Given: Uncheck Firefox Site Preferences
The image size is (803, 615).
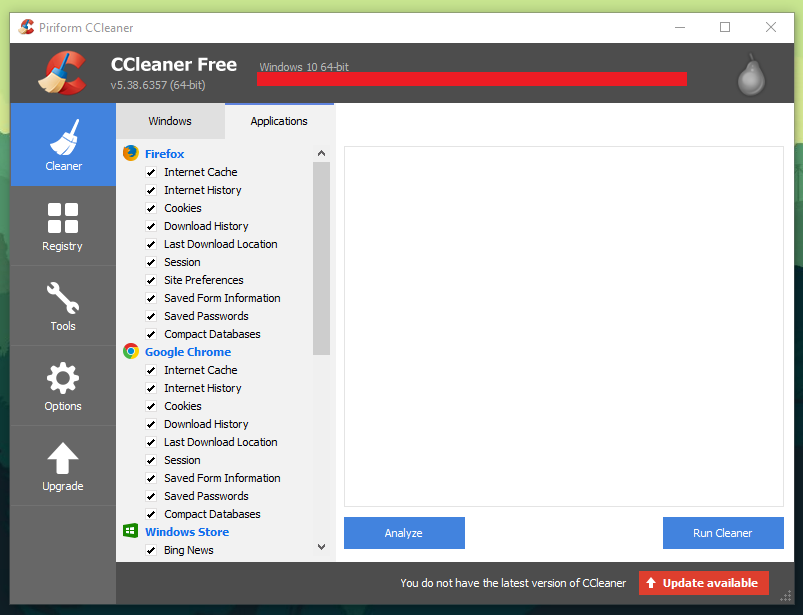Looking at the screenshot, I should (x=151, y=280).
